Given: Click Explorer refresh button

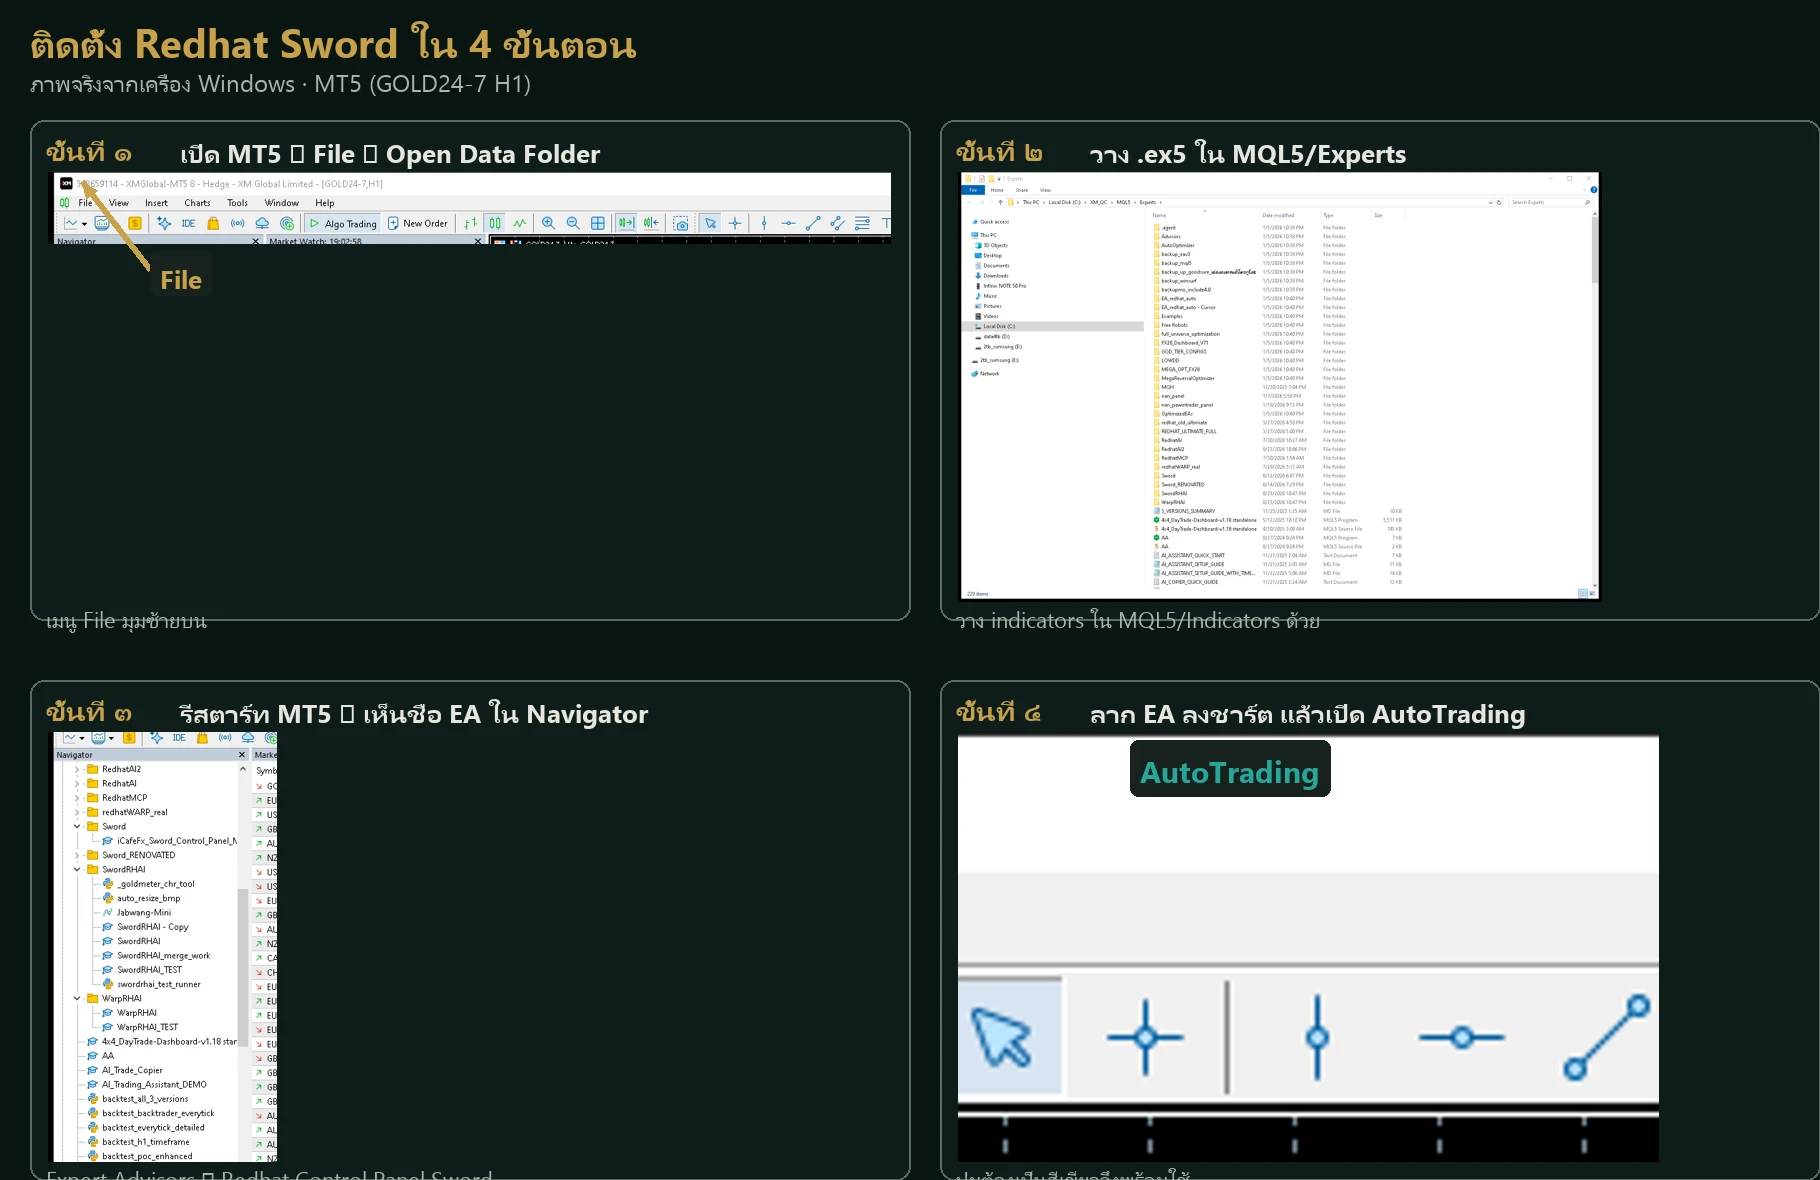Looking at the screenshot, I should pyautogui.click(x=1499, y=202).
